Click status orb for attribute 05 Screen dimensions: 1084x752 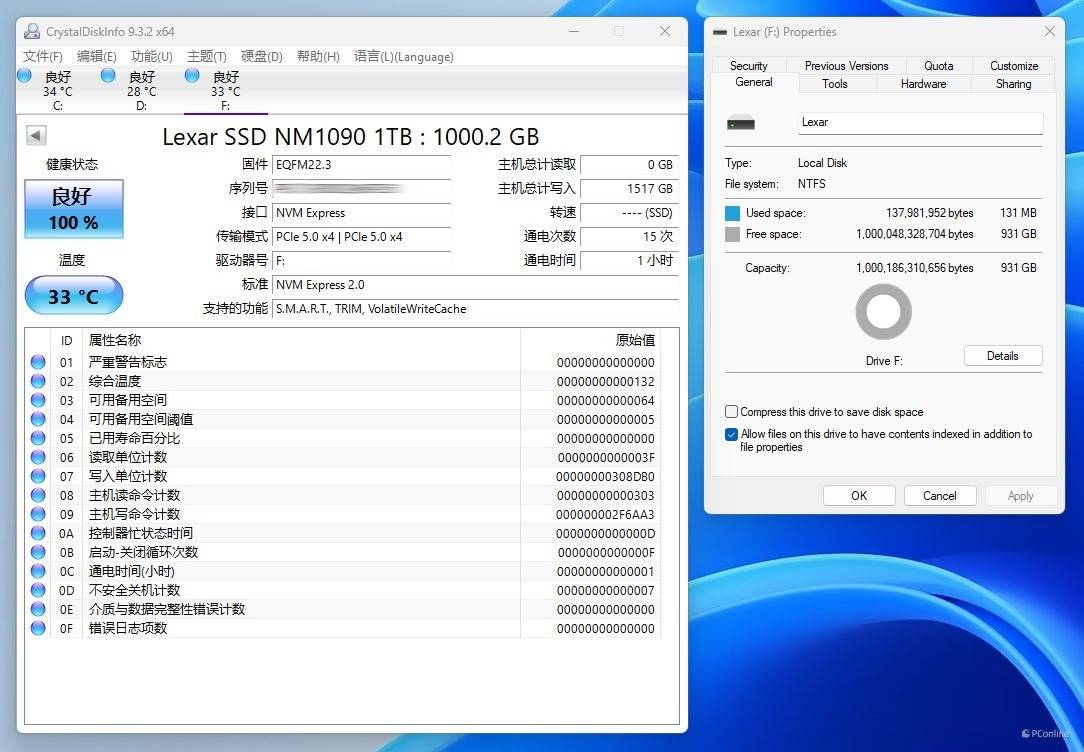(x=38, y=438)
